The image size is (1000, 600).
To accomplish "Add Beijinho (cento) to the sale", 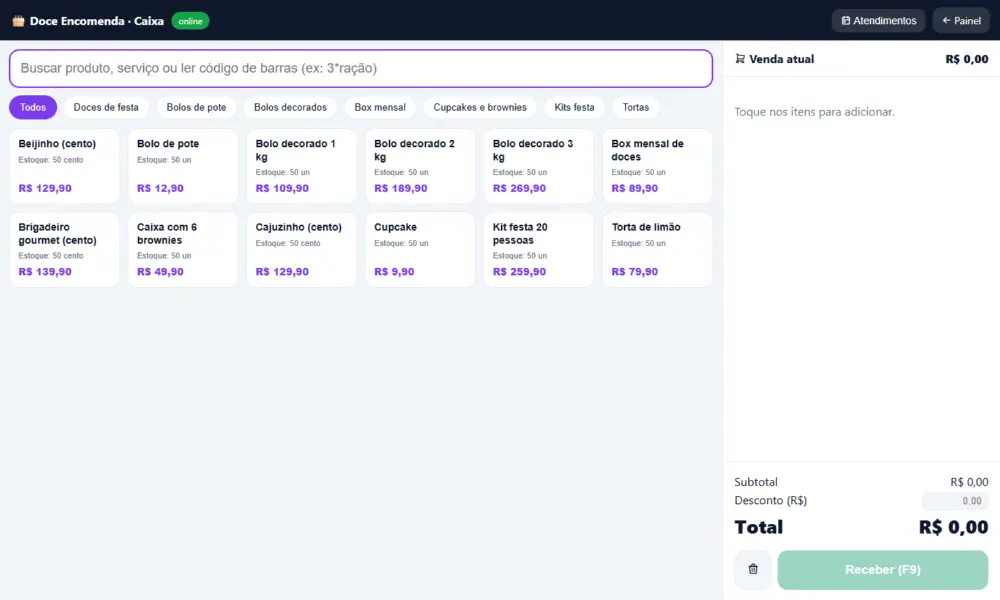I will click(64, 166).
